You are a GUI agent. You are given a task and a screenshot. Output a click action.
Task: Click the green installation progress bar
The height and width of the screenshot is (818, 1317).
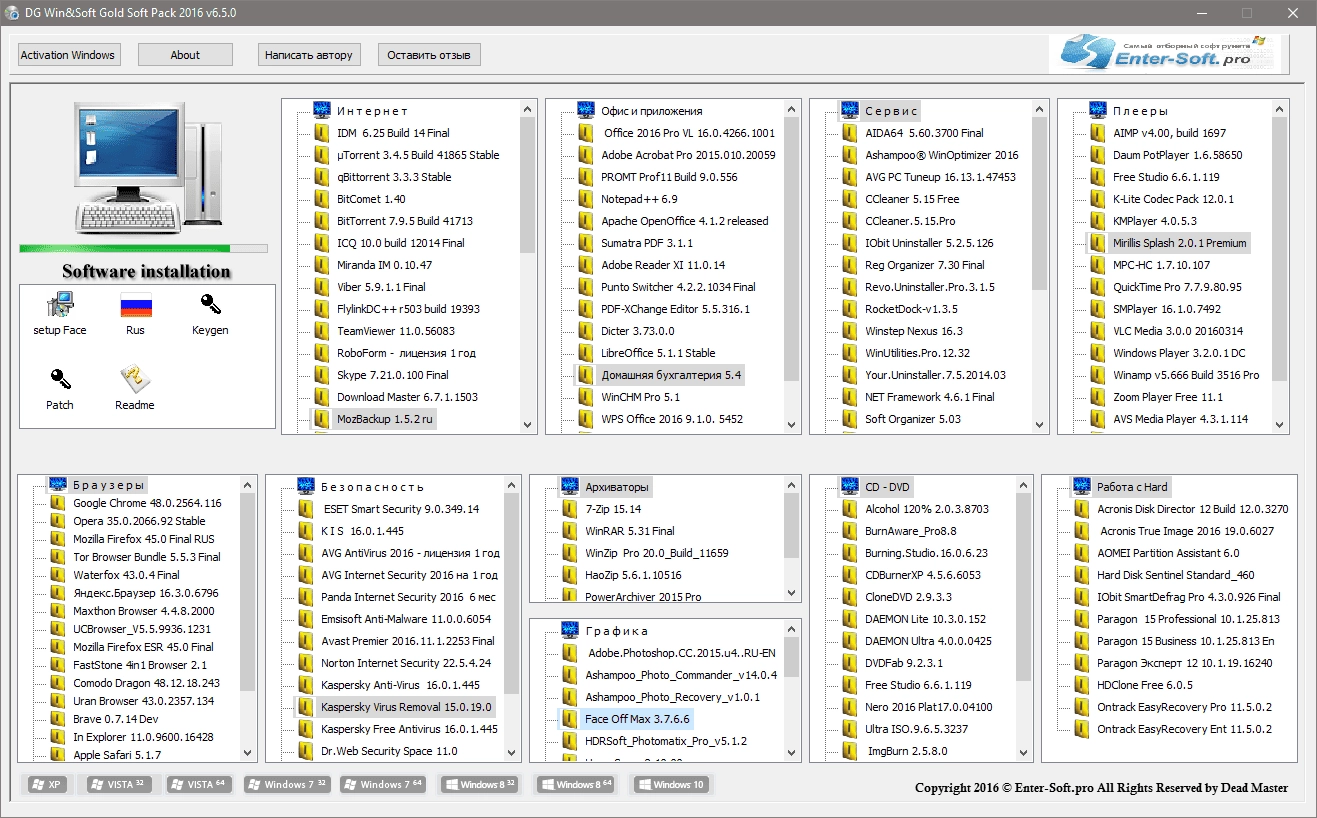[x=143, y=248]
